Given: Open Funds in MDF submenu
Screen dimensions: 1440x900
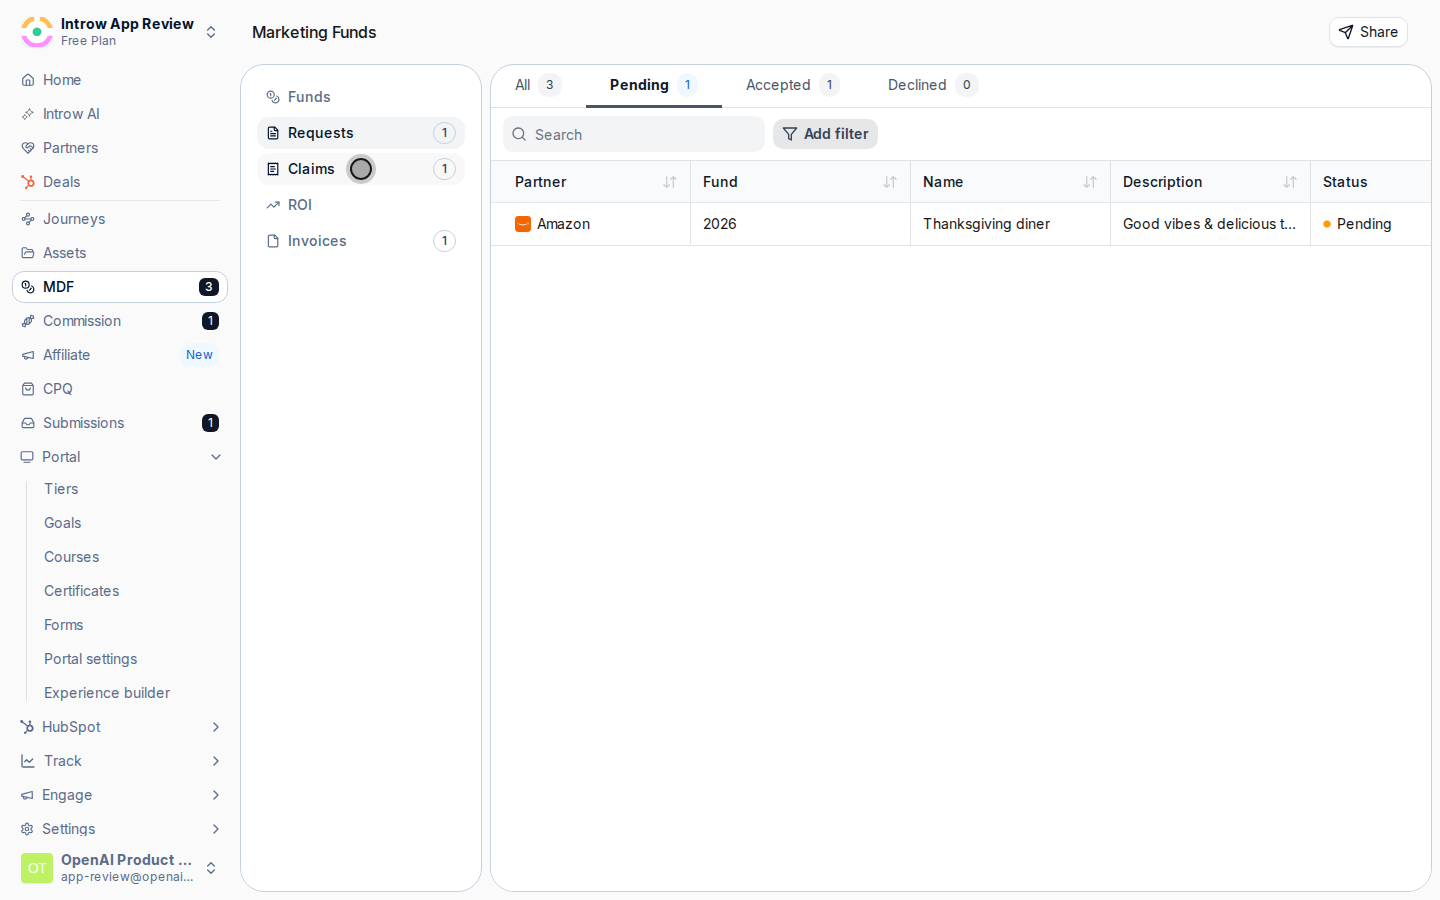Looking at the screenshot, I should (x=361, y=97).
